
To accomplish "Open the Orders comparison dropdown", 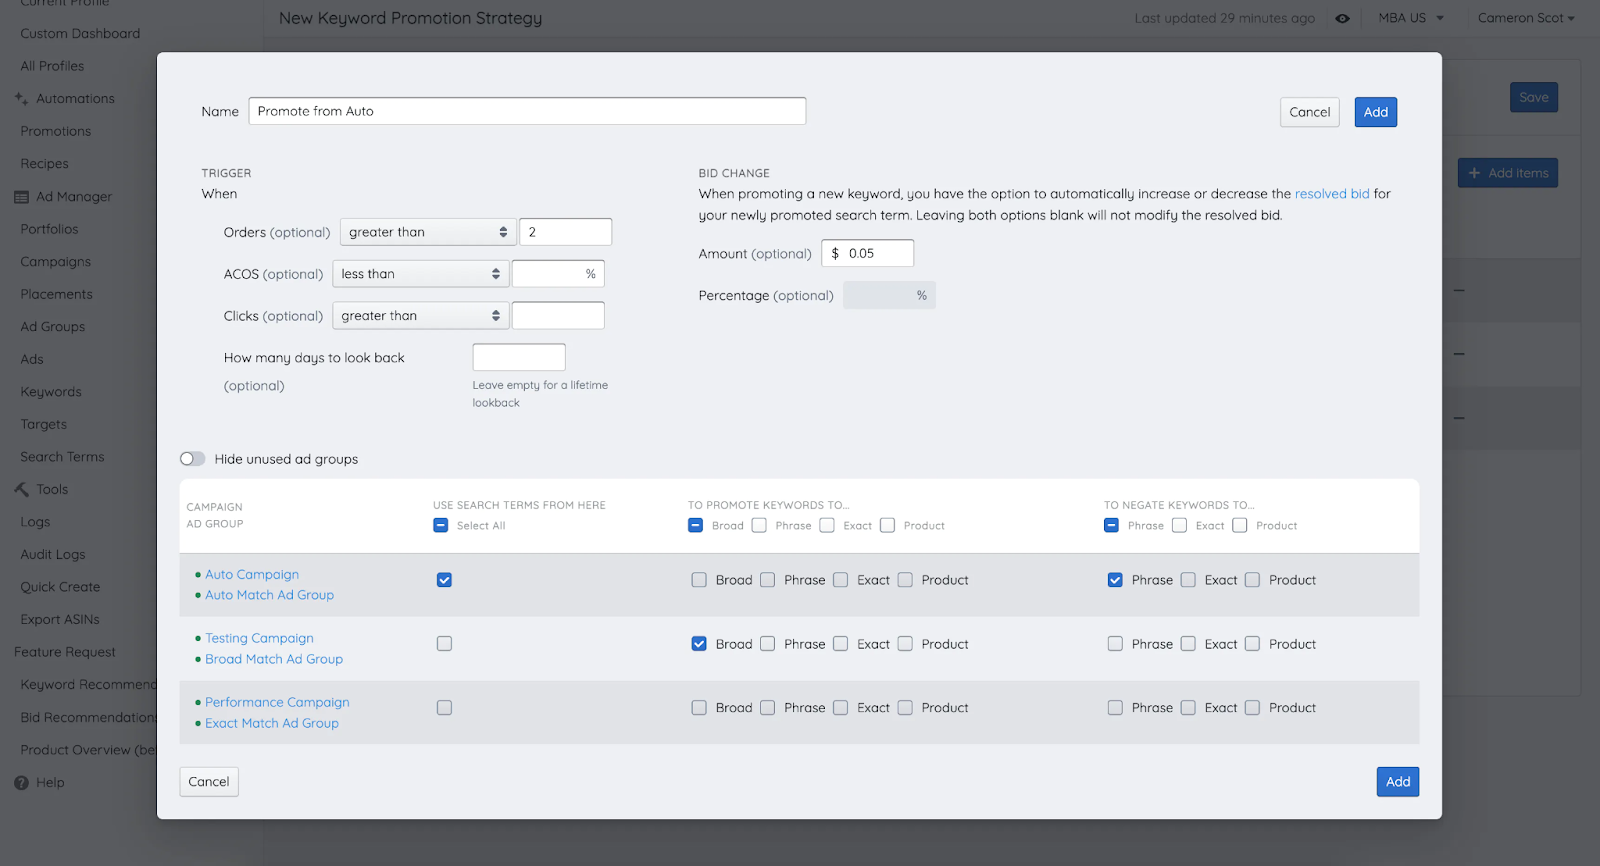I will (428, 232).
